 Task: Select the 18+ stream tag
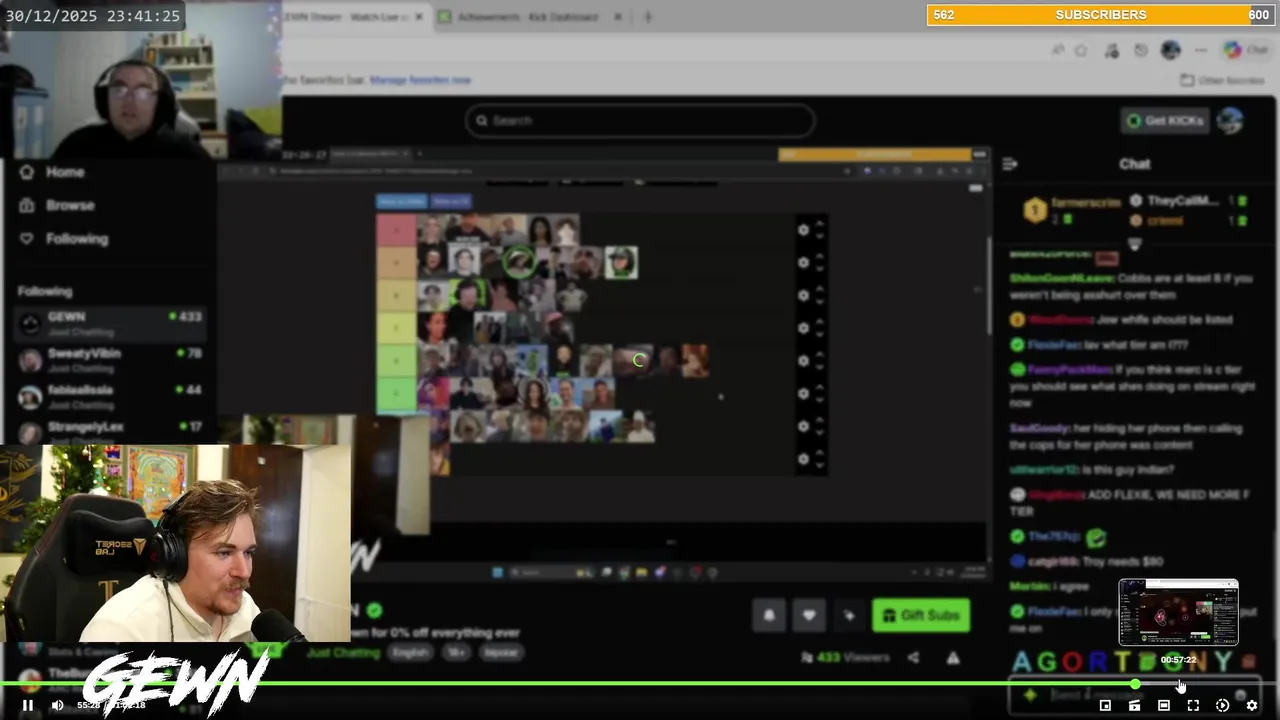point(456,653)
